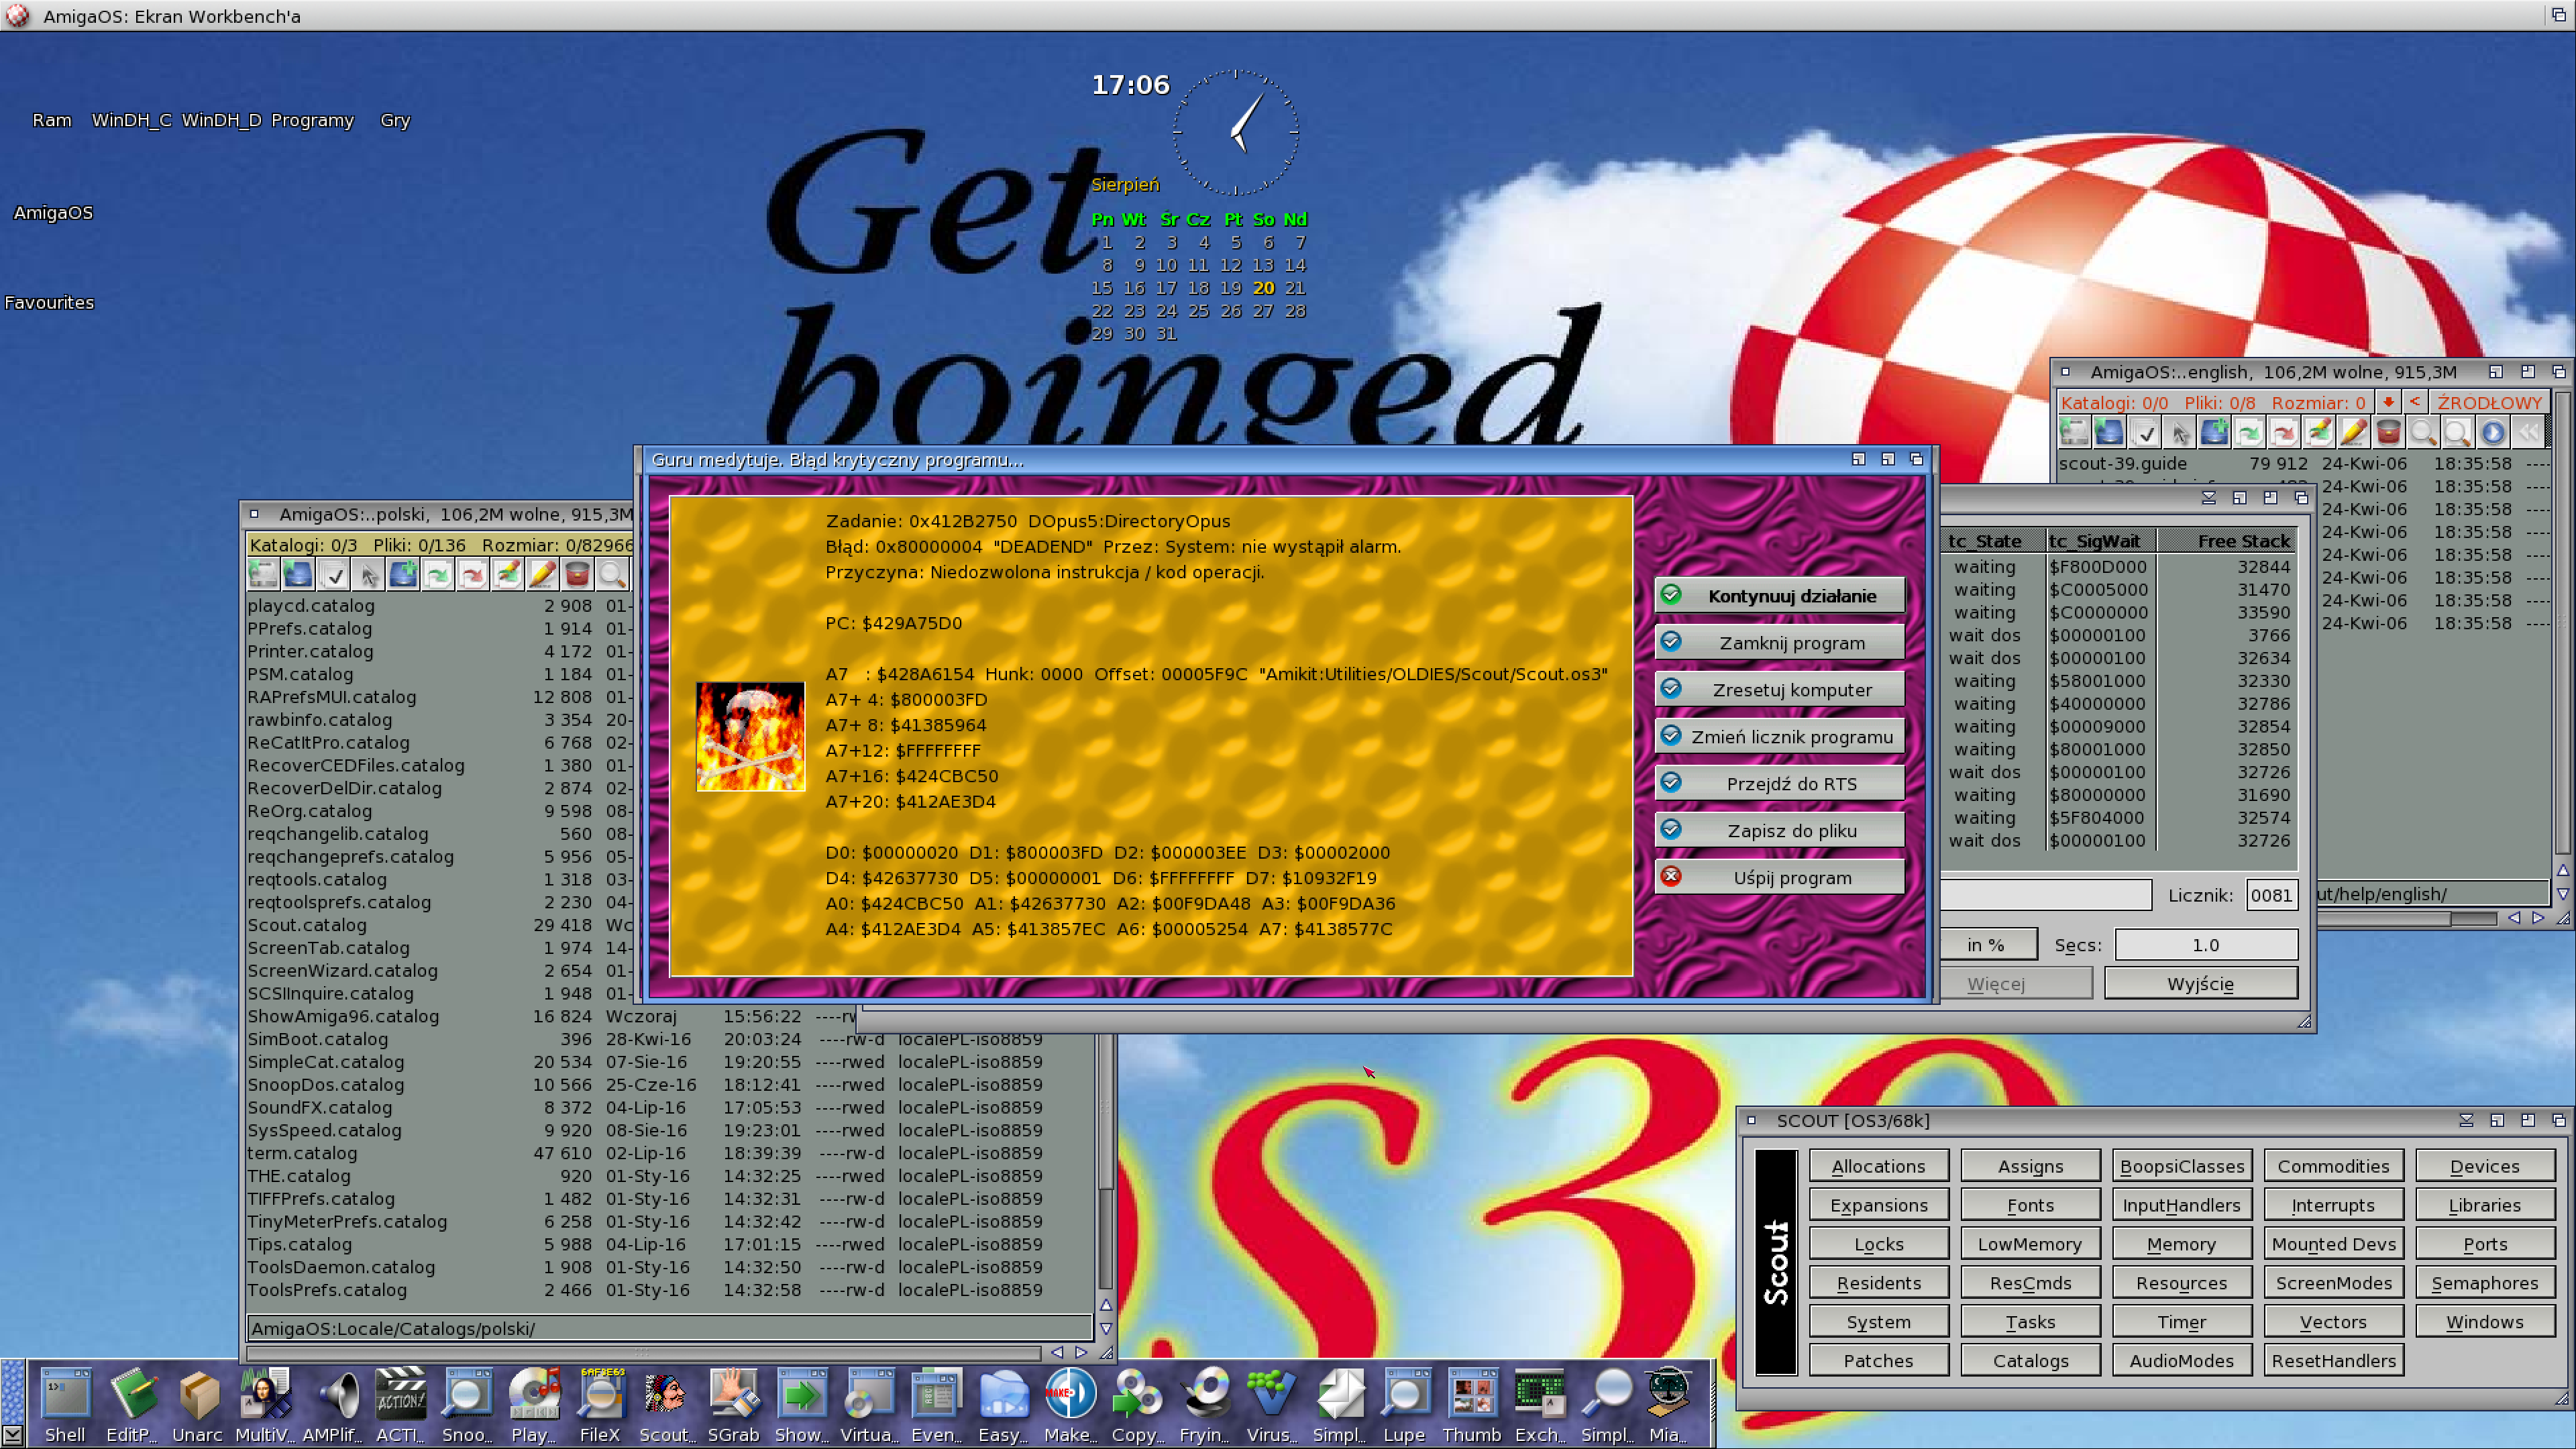Click red down-arrow in english lister header
The width and height of the screenshot is (2576, 1449).
2388,402
